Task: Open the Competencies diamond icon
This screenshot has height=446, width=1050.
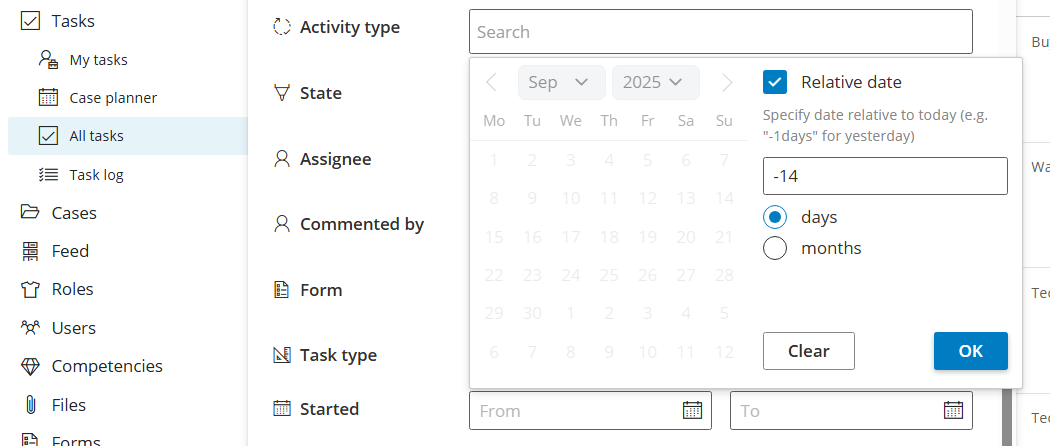Action: click(31, 366)
